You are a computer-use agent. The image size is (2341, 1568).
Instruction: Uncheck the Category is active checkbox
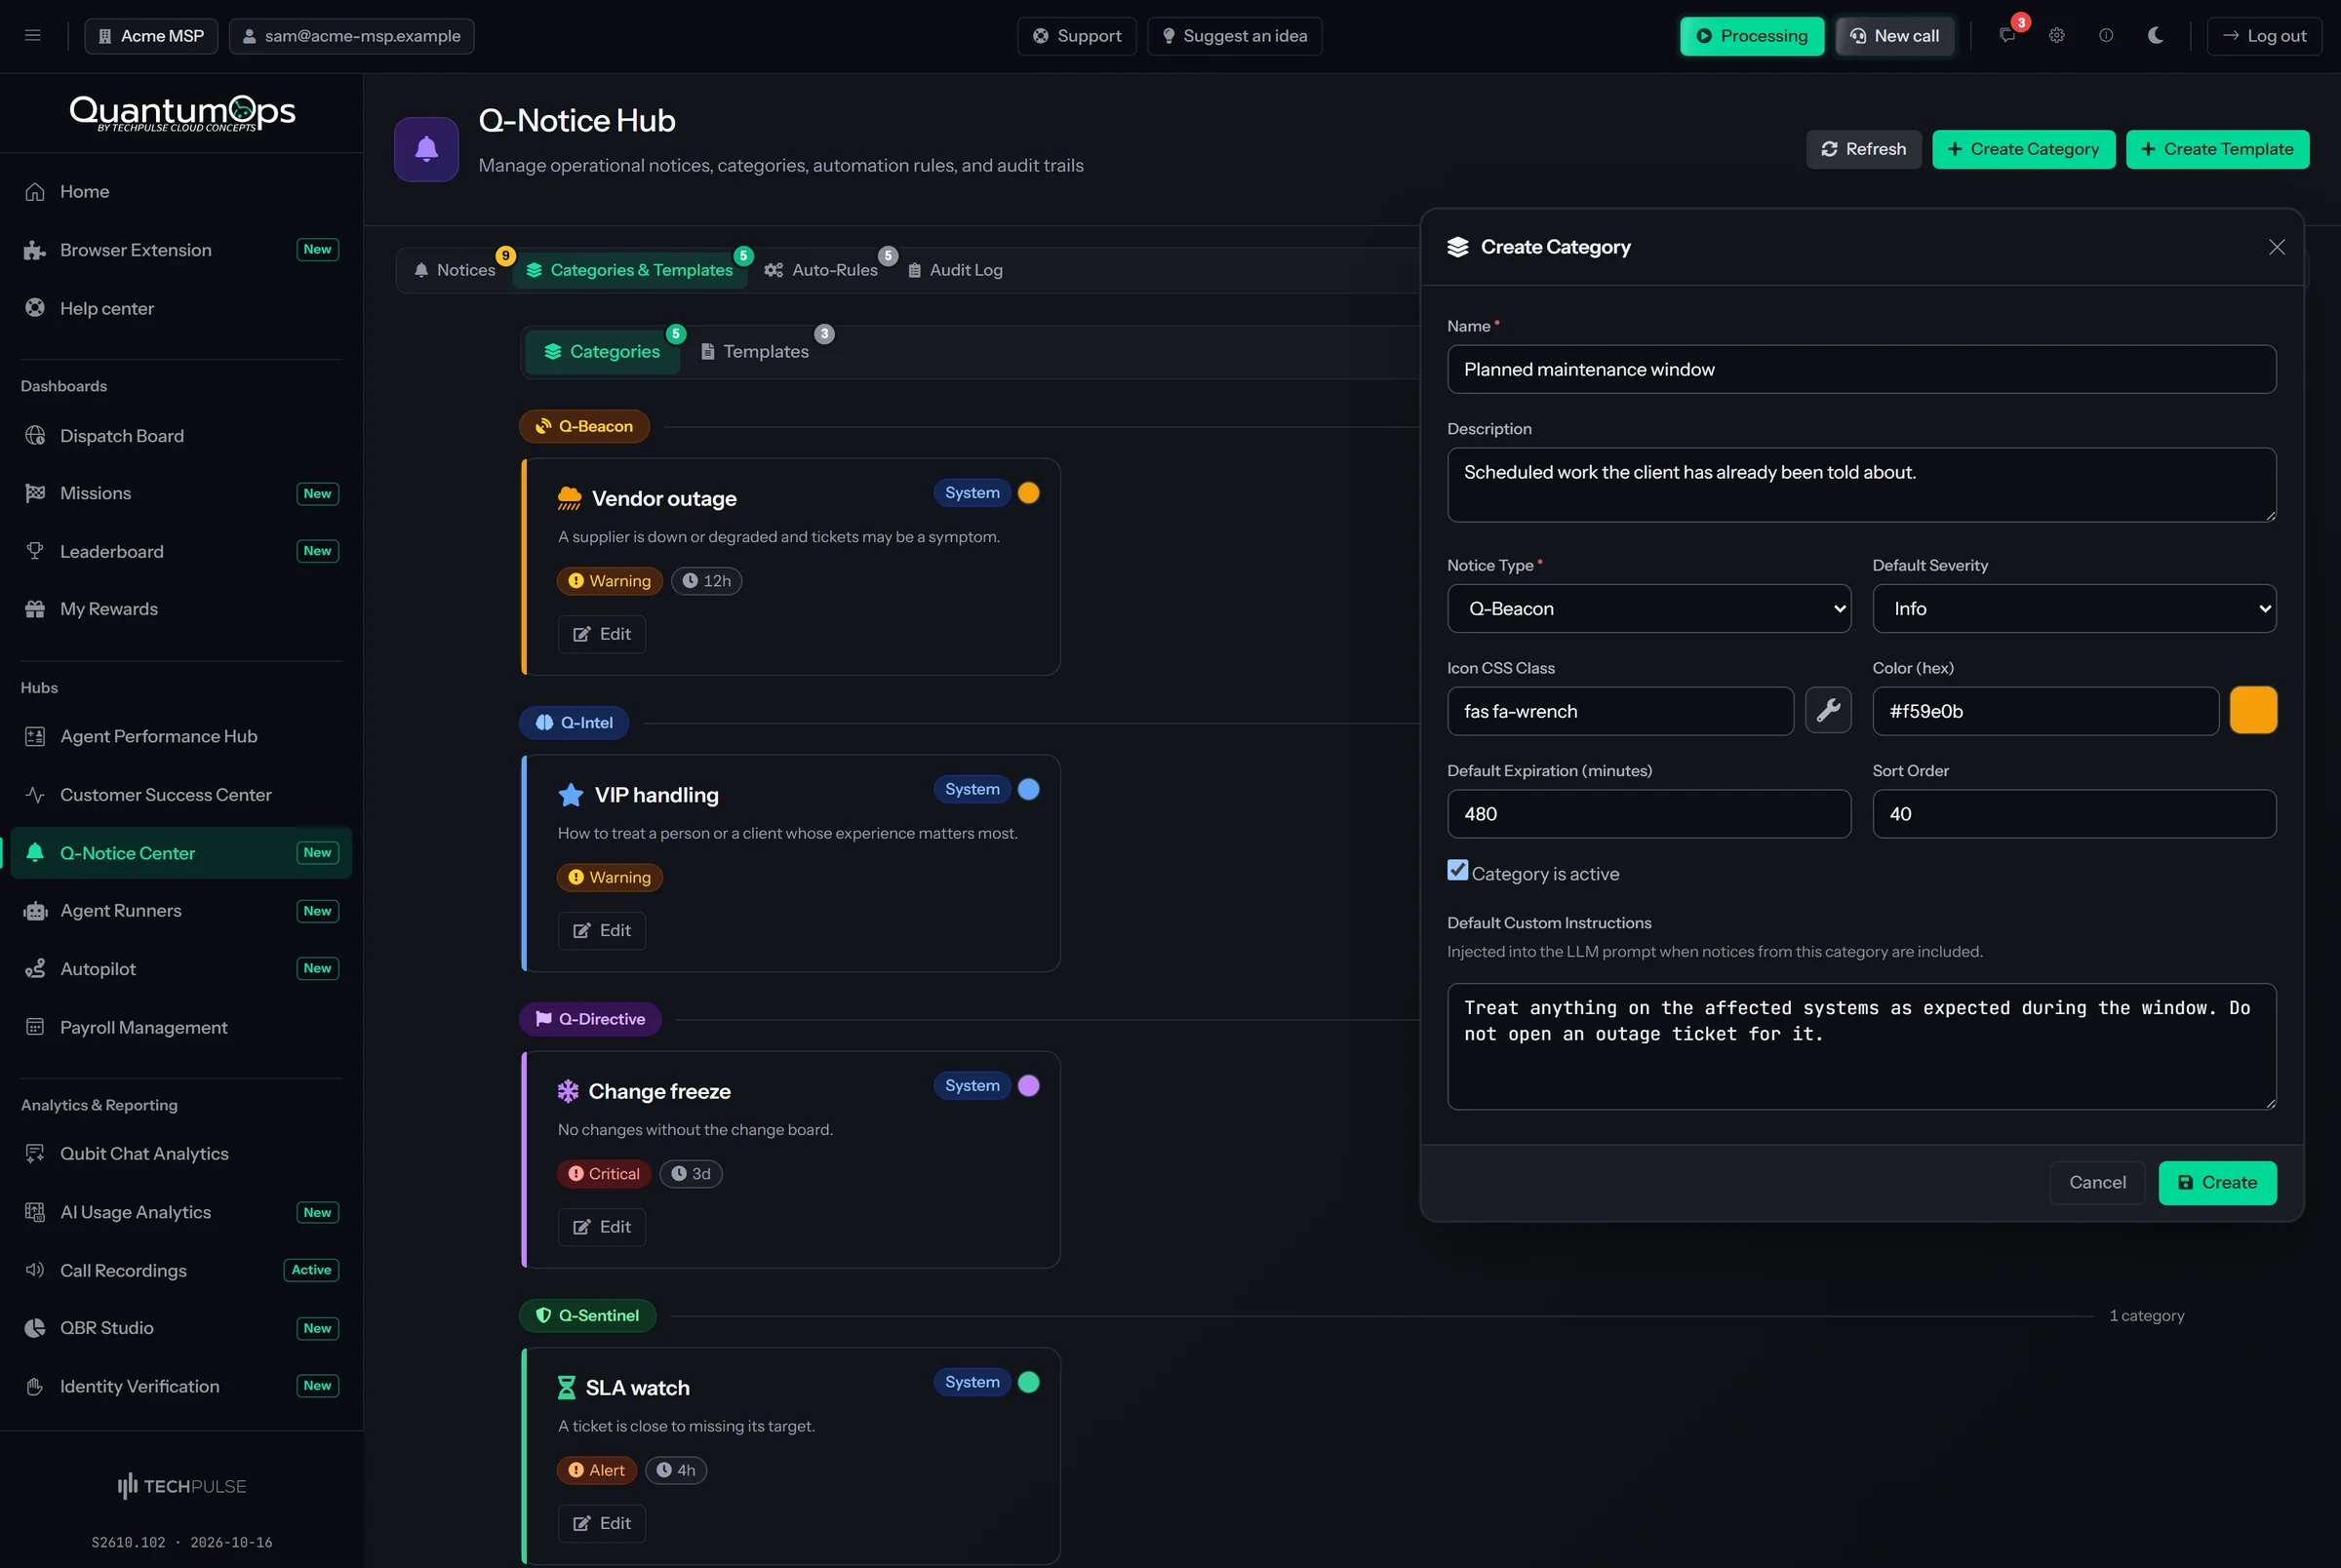coord(1458,871)
